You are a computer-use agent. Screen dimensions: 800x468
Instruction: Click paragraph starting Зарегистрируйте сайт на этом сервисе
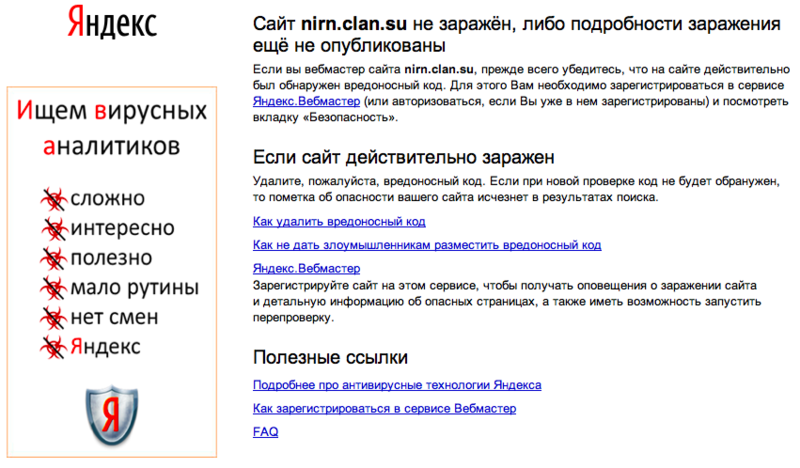(507, 302)
